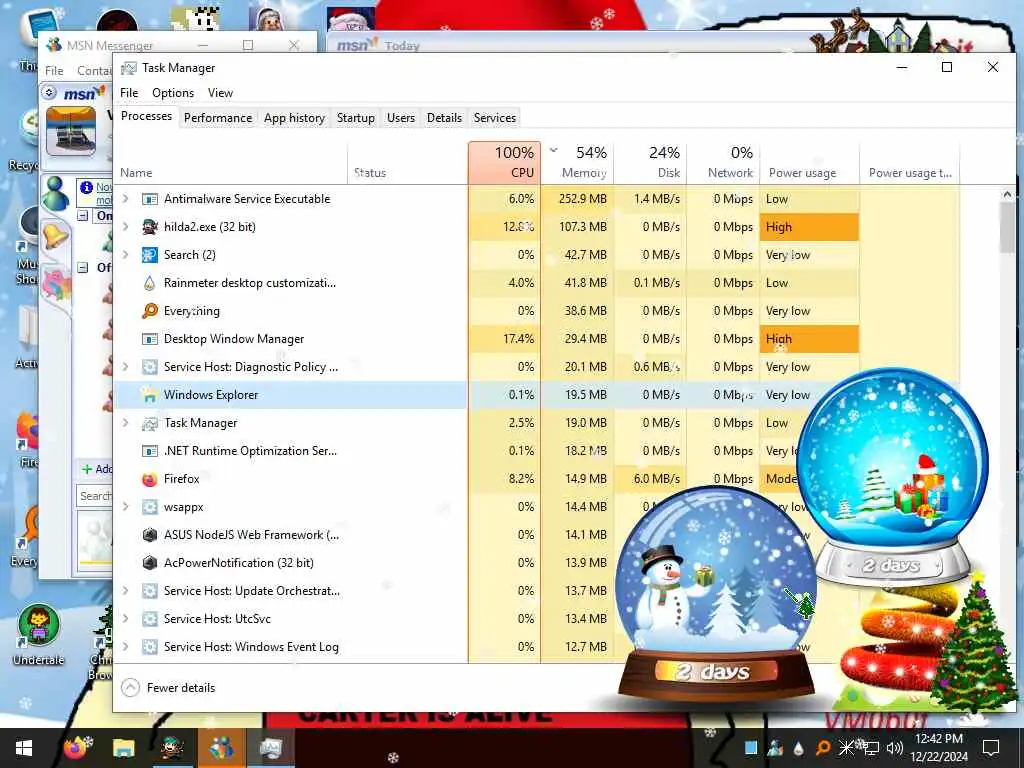Open the hilda character app on the taskbar
Image resolution: width=1024 pixels, height=768 pixels.
coord(172,748)
